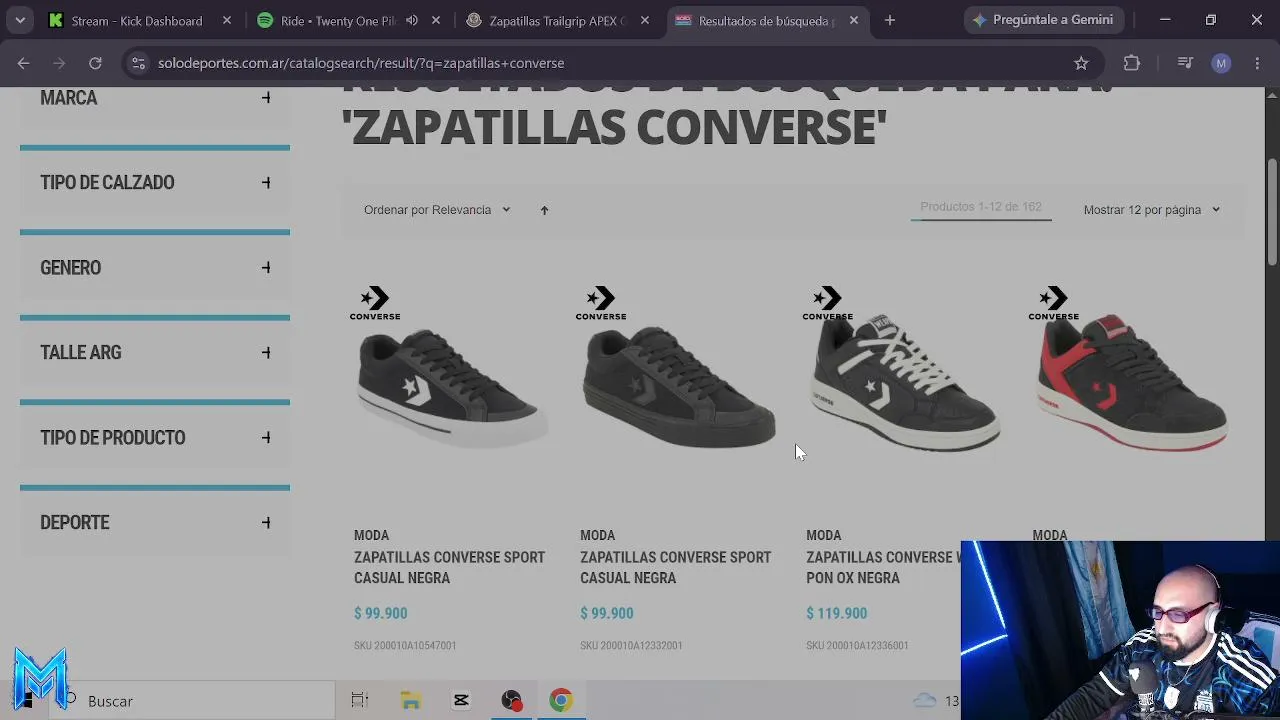Open CapCut from the taskbar
Image resolution: width=1280 pixels, height=720 pixels.
[x=461, y=701]
